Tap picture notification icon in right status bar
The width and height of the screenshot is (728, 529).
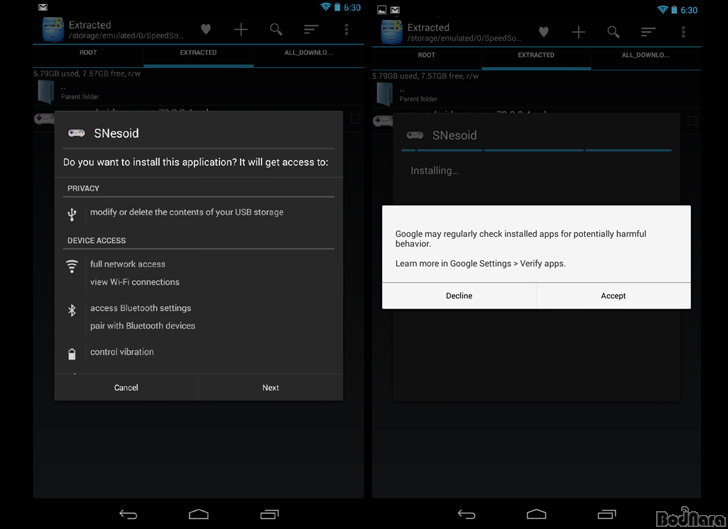click(x=382, y=10)
